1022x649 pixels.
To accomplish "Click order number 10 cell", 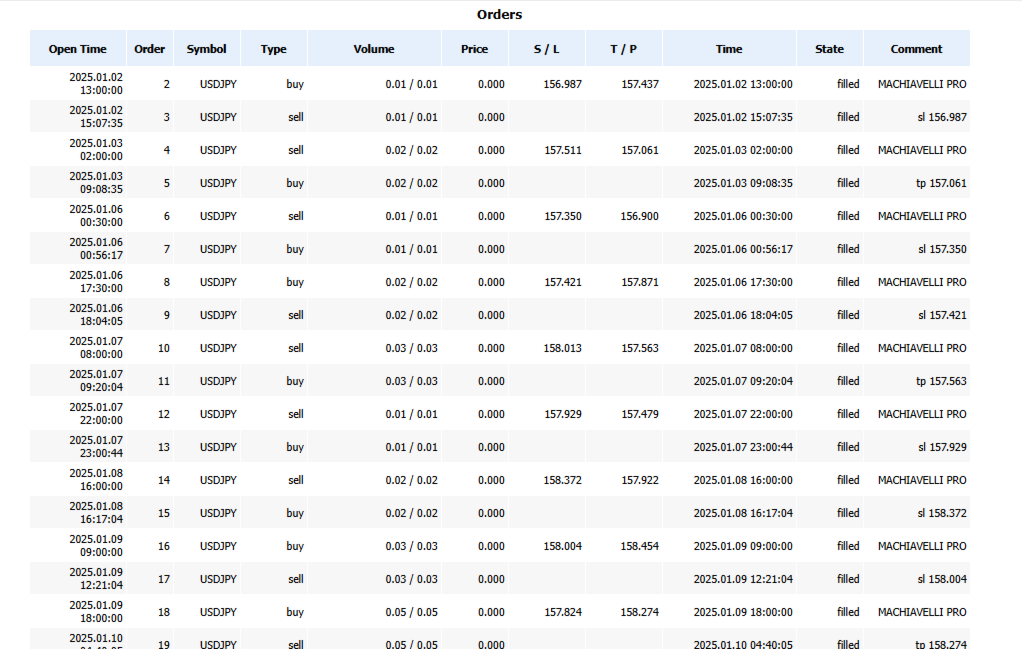I will [x=164, y=348].
